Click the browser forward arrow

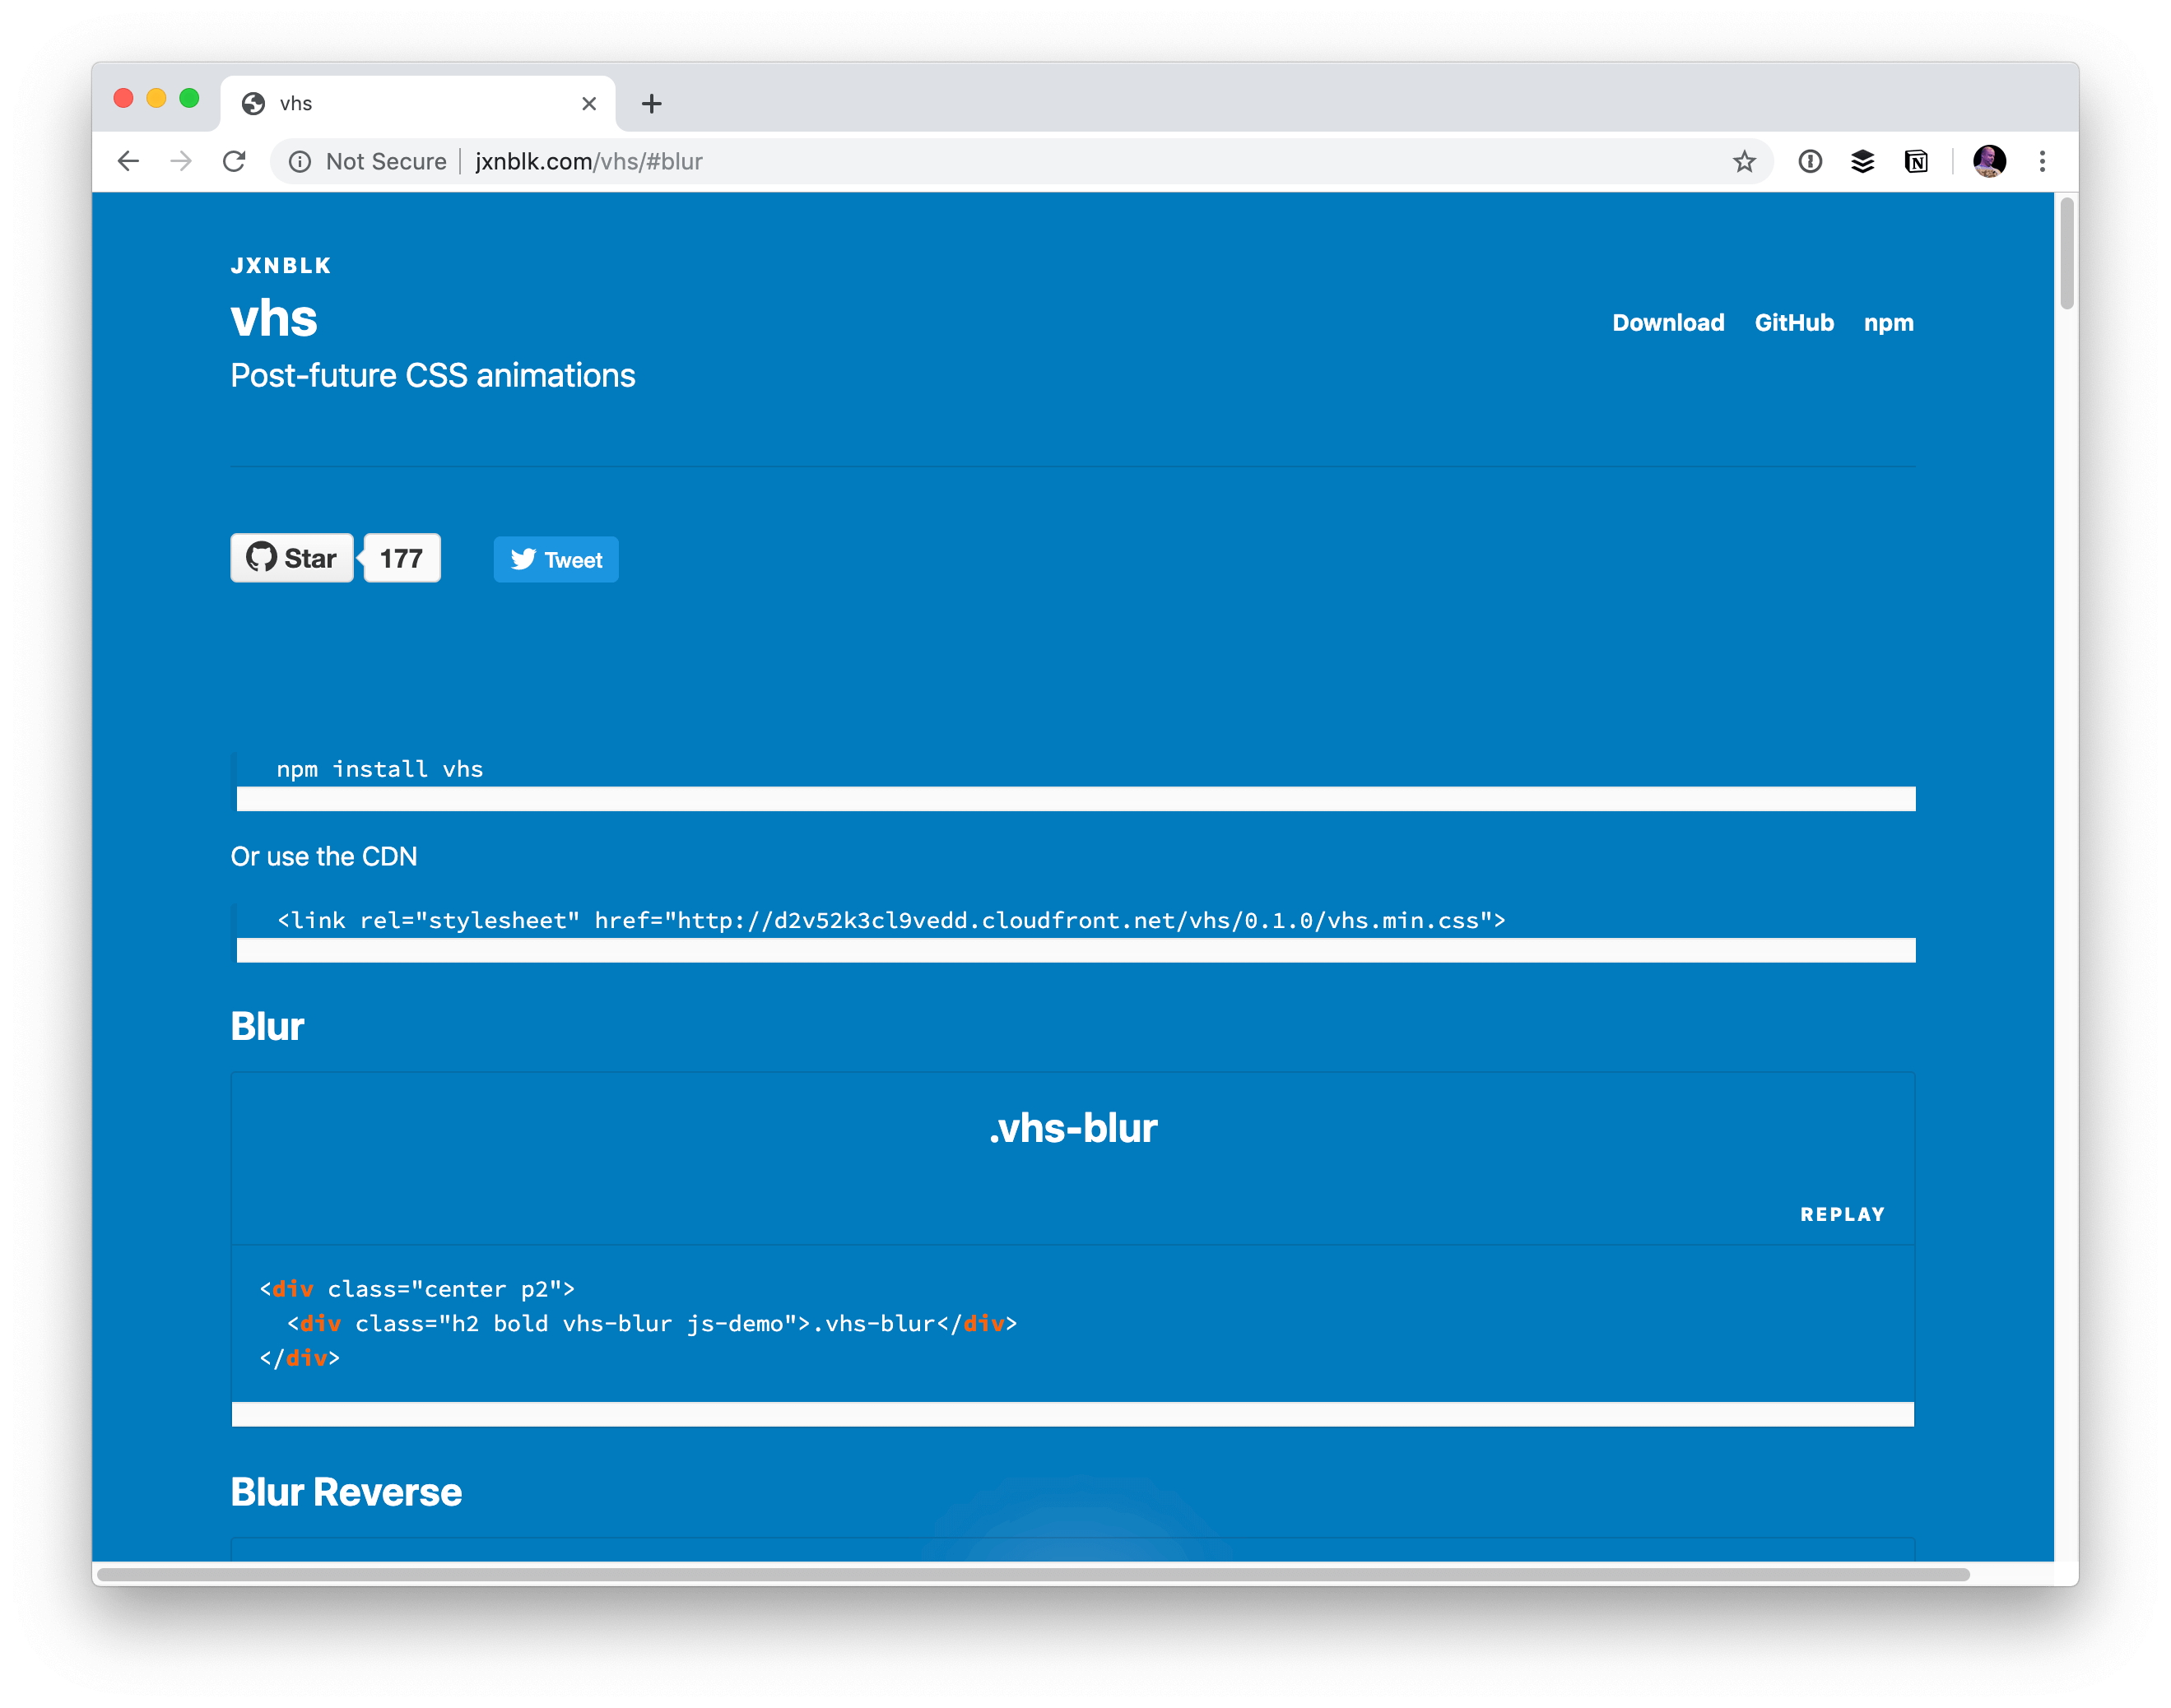(181, 161)
